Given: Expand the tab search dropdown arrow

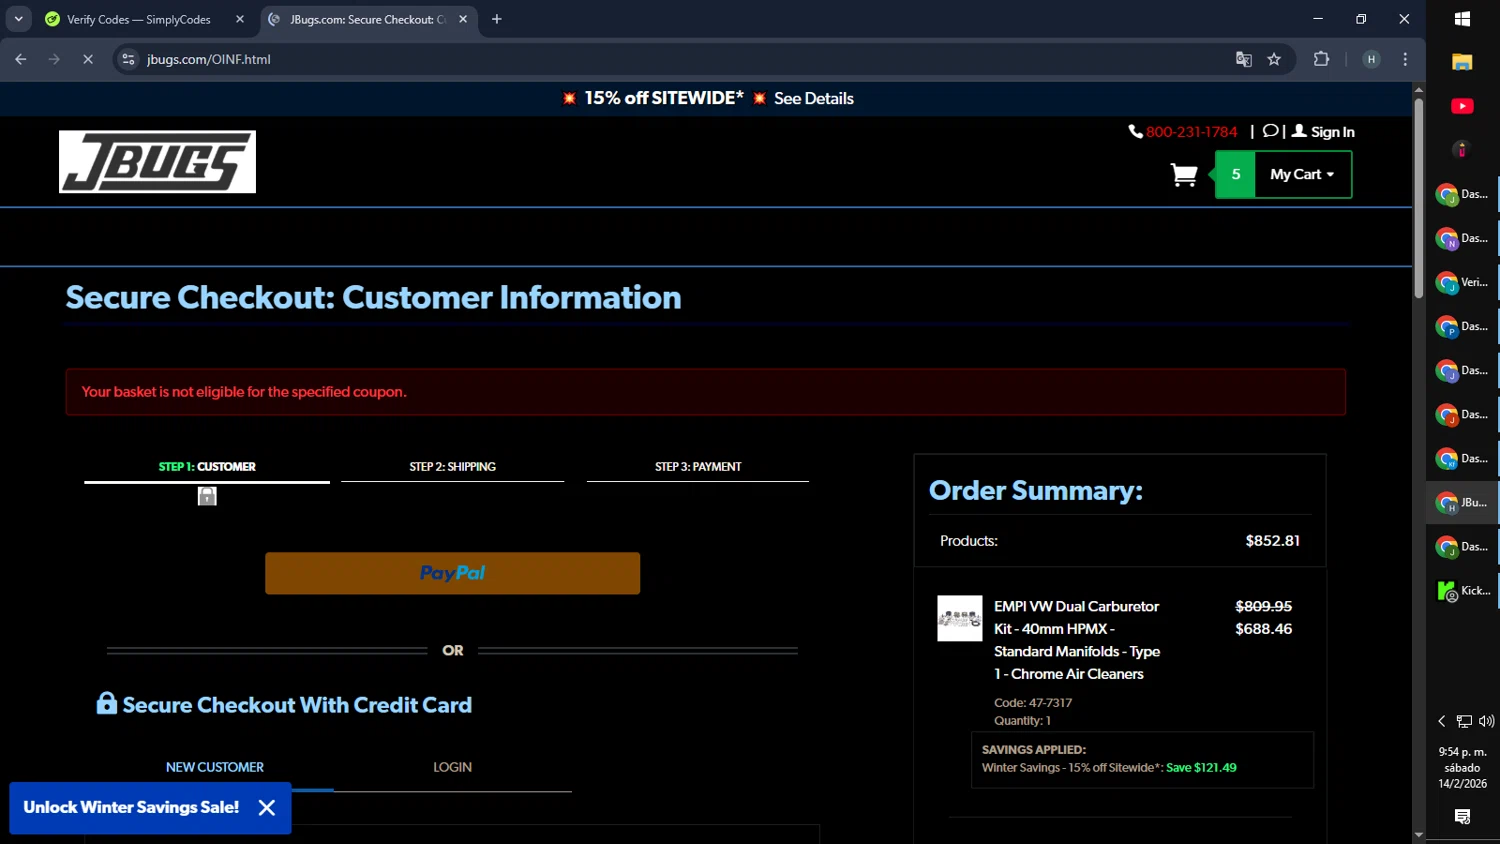Looking at the screenshot, I should point(18,19).
